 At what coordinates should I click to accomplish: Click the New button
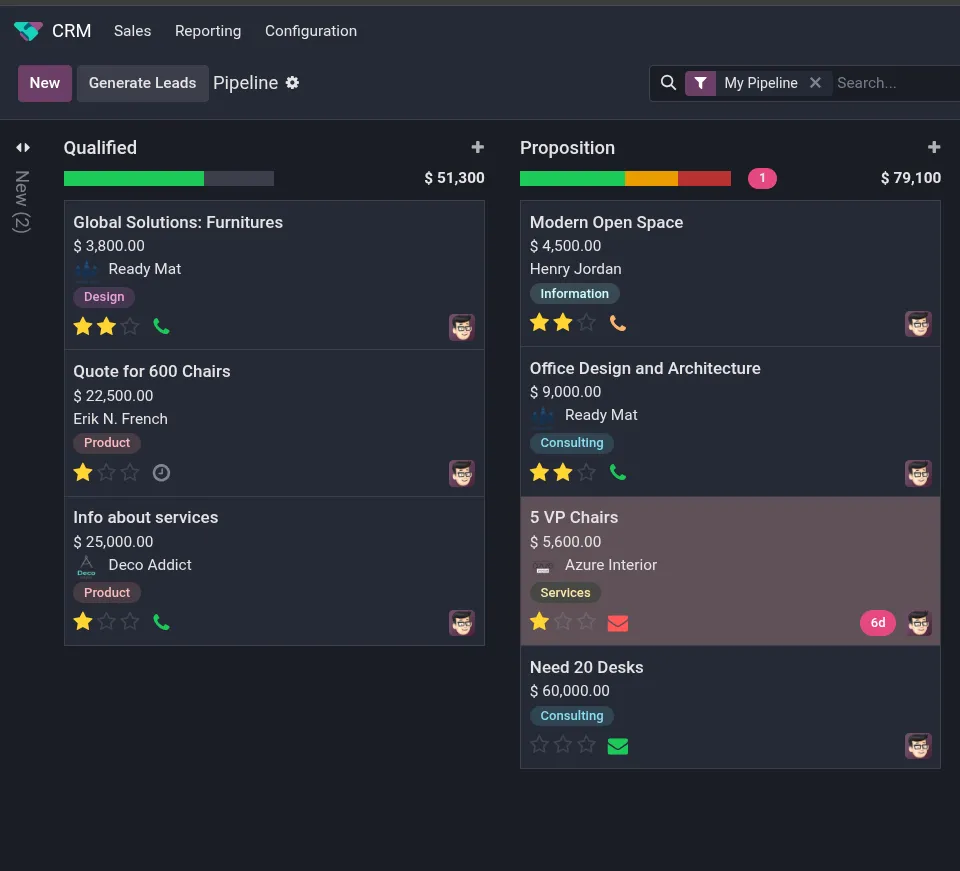[45, 83]
